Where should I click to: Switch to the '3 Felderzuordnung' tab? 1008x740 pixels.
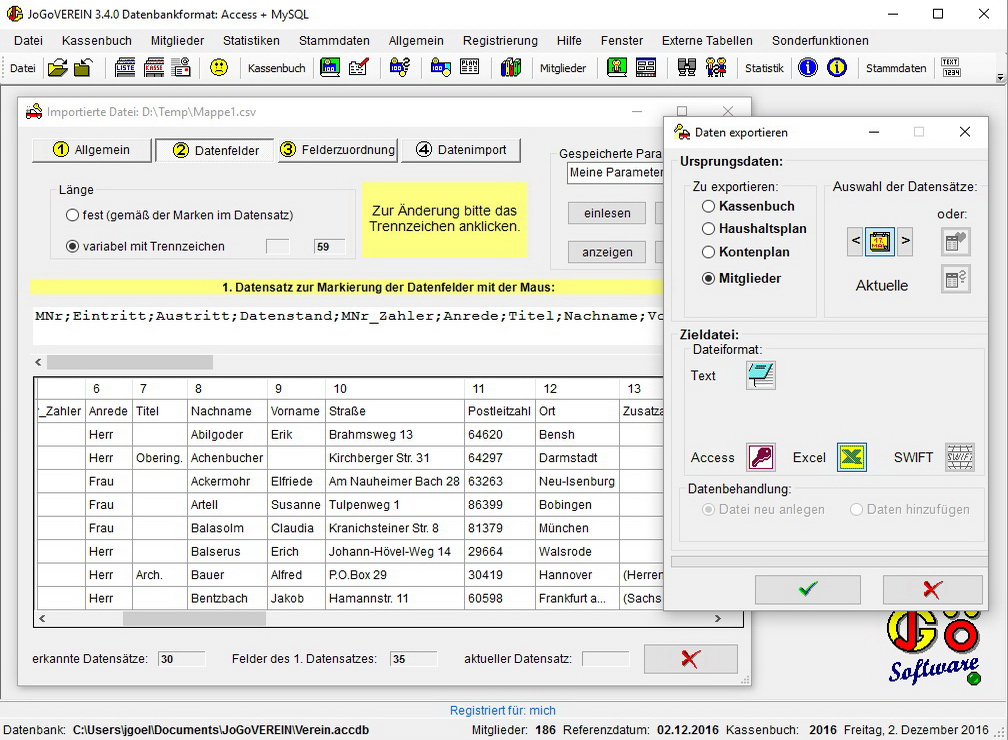tap(338, 150)
